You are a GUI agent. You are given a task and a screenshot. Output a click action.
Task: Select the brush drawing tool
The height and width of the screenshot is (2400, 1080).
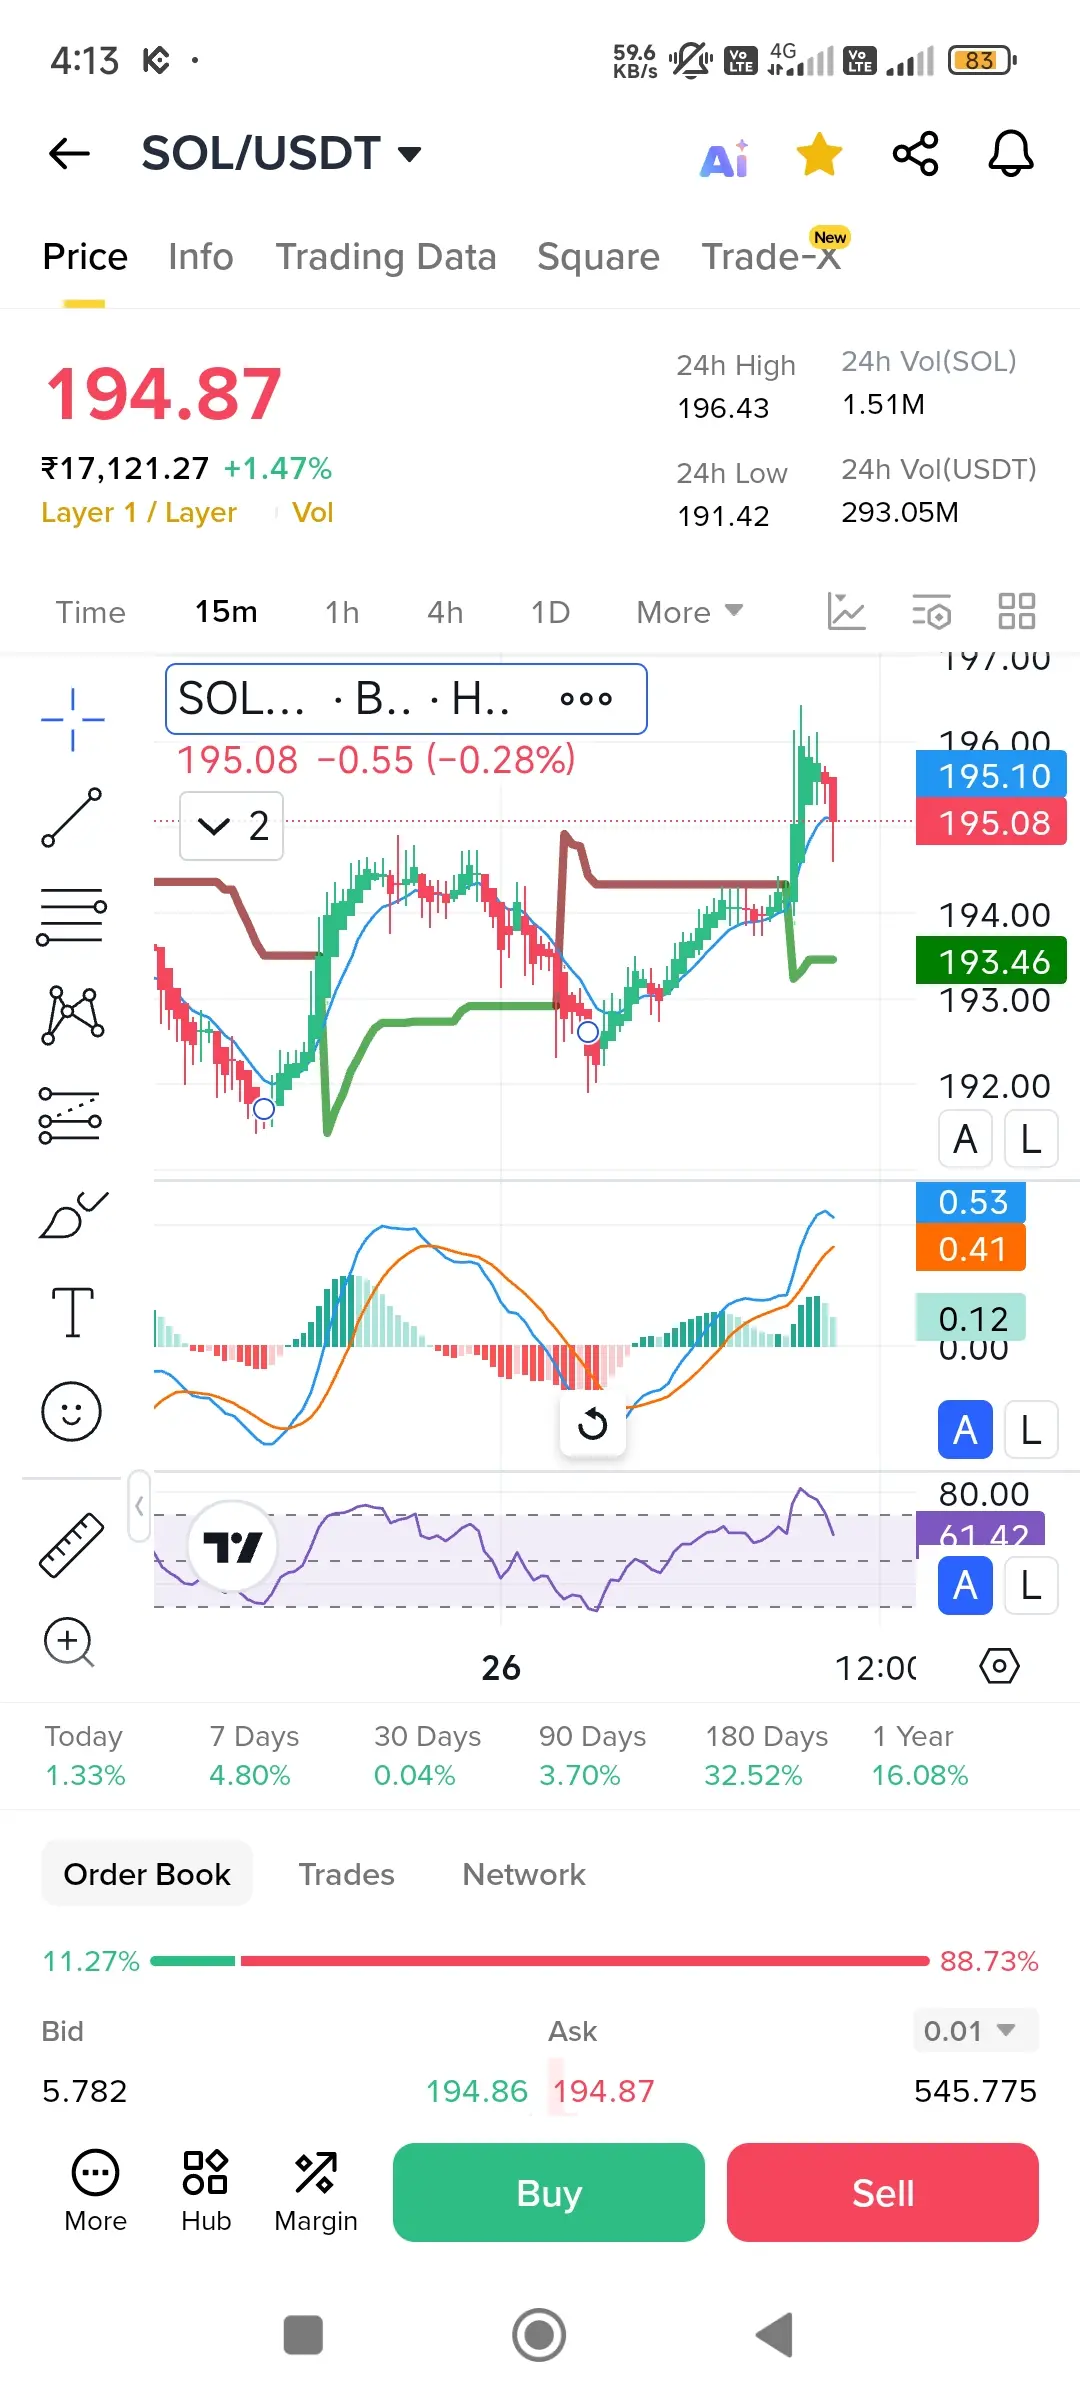[72, 1214]
